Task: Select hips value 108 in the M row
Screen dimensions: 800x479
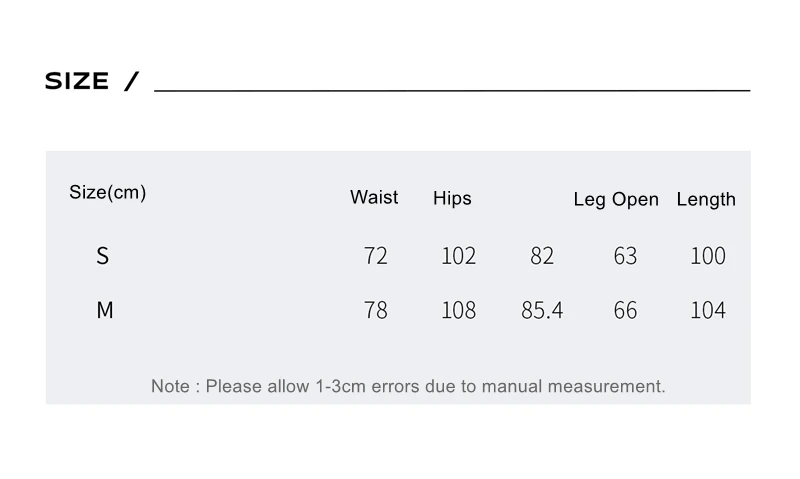Action: [459, 310]
